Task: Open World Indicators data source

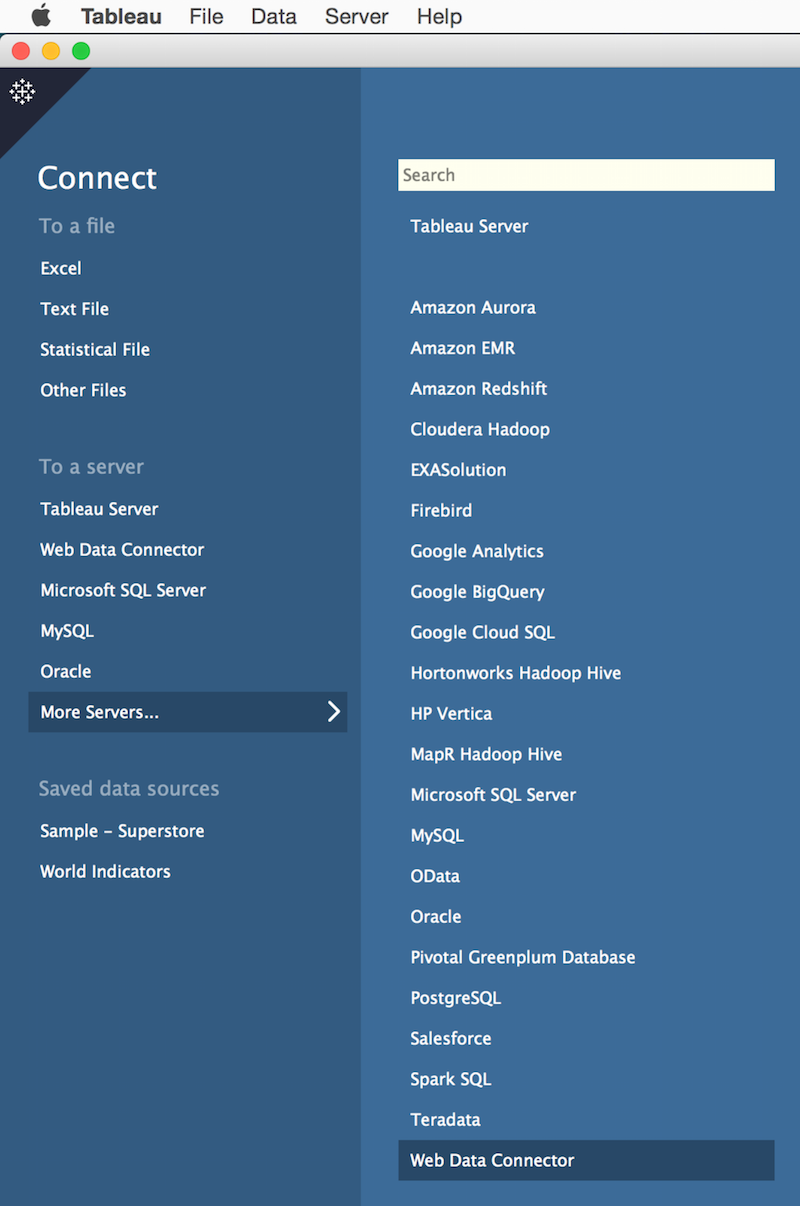Action: (105, 872)
